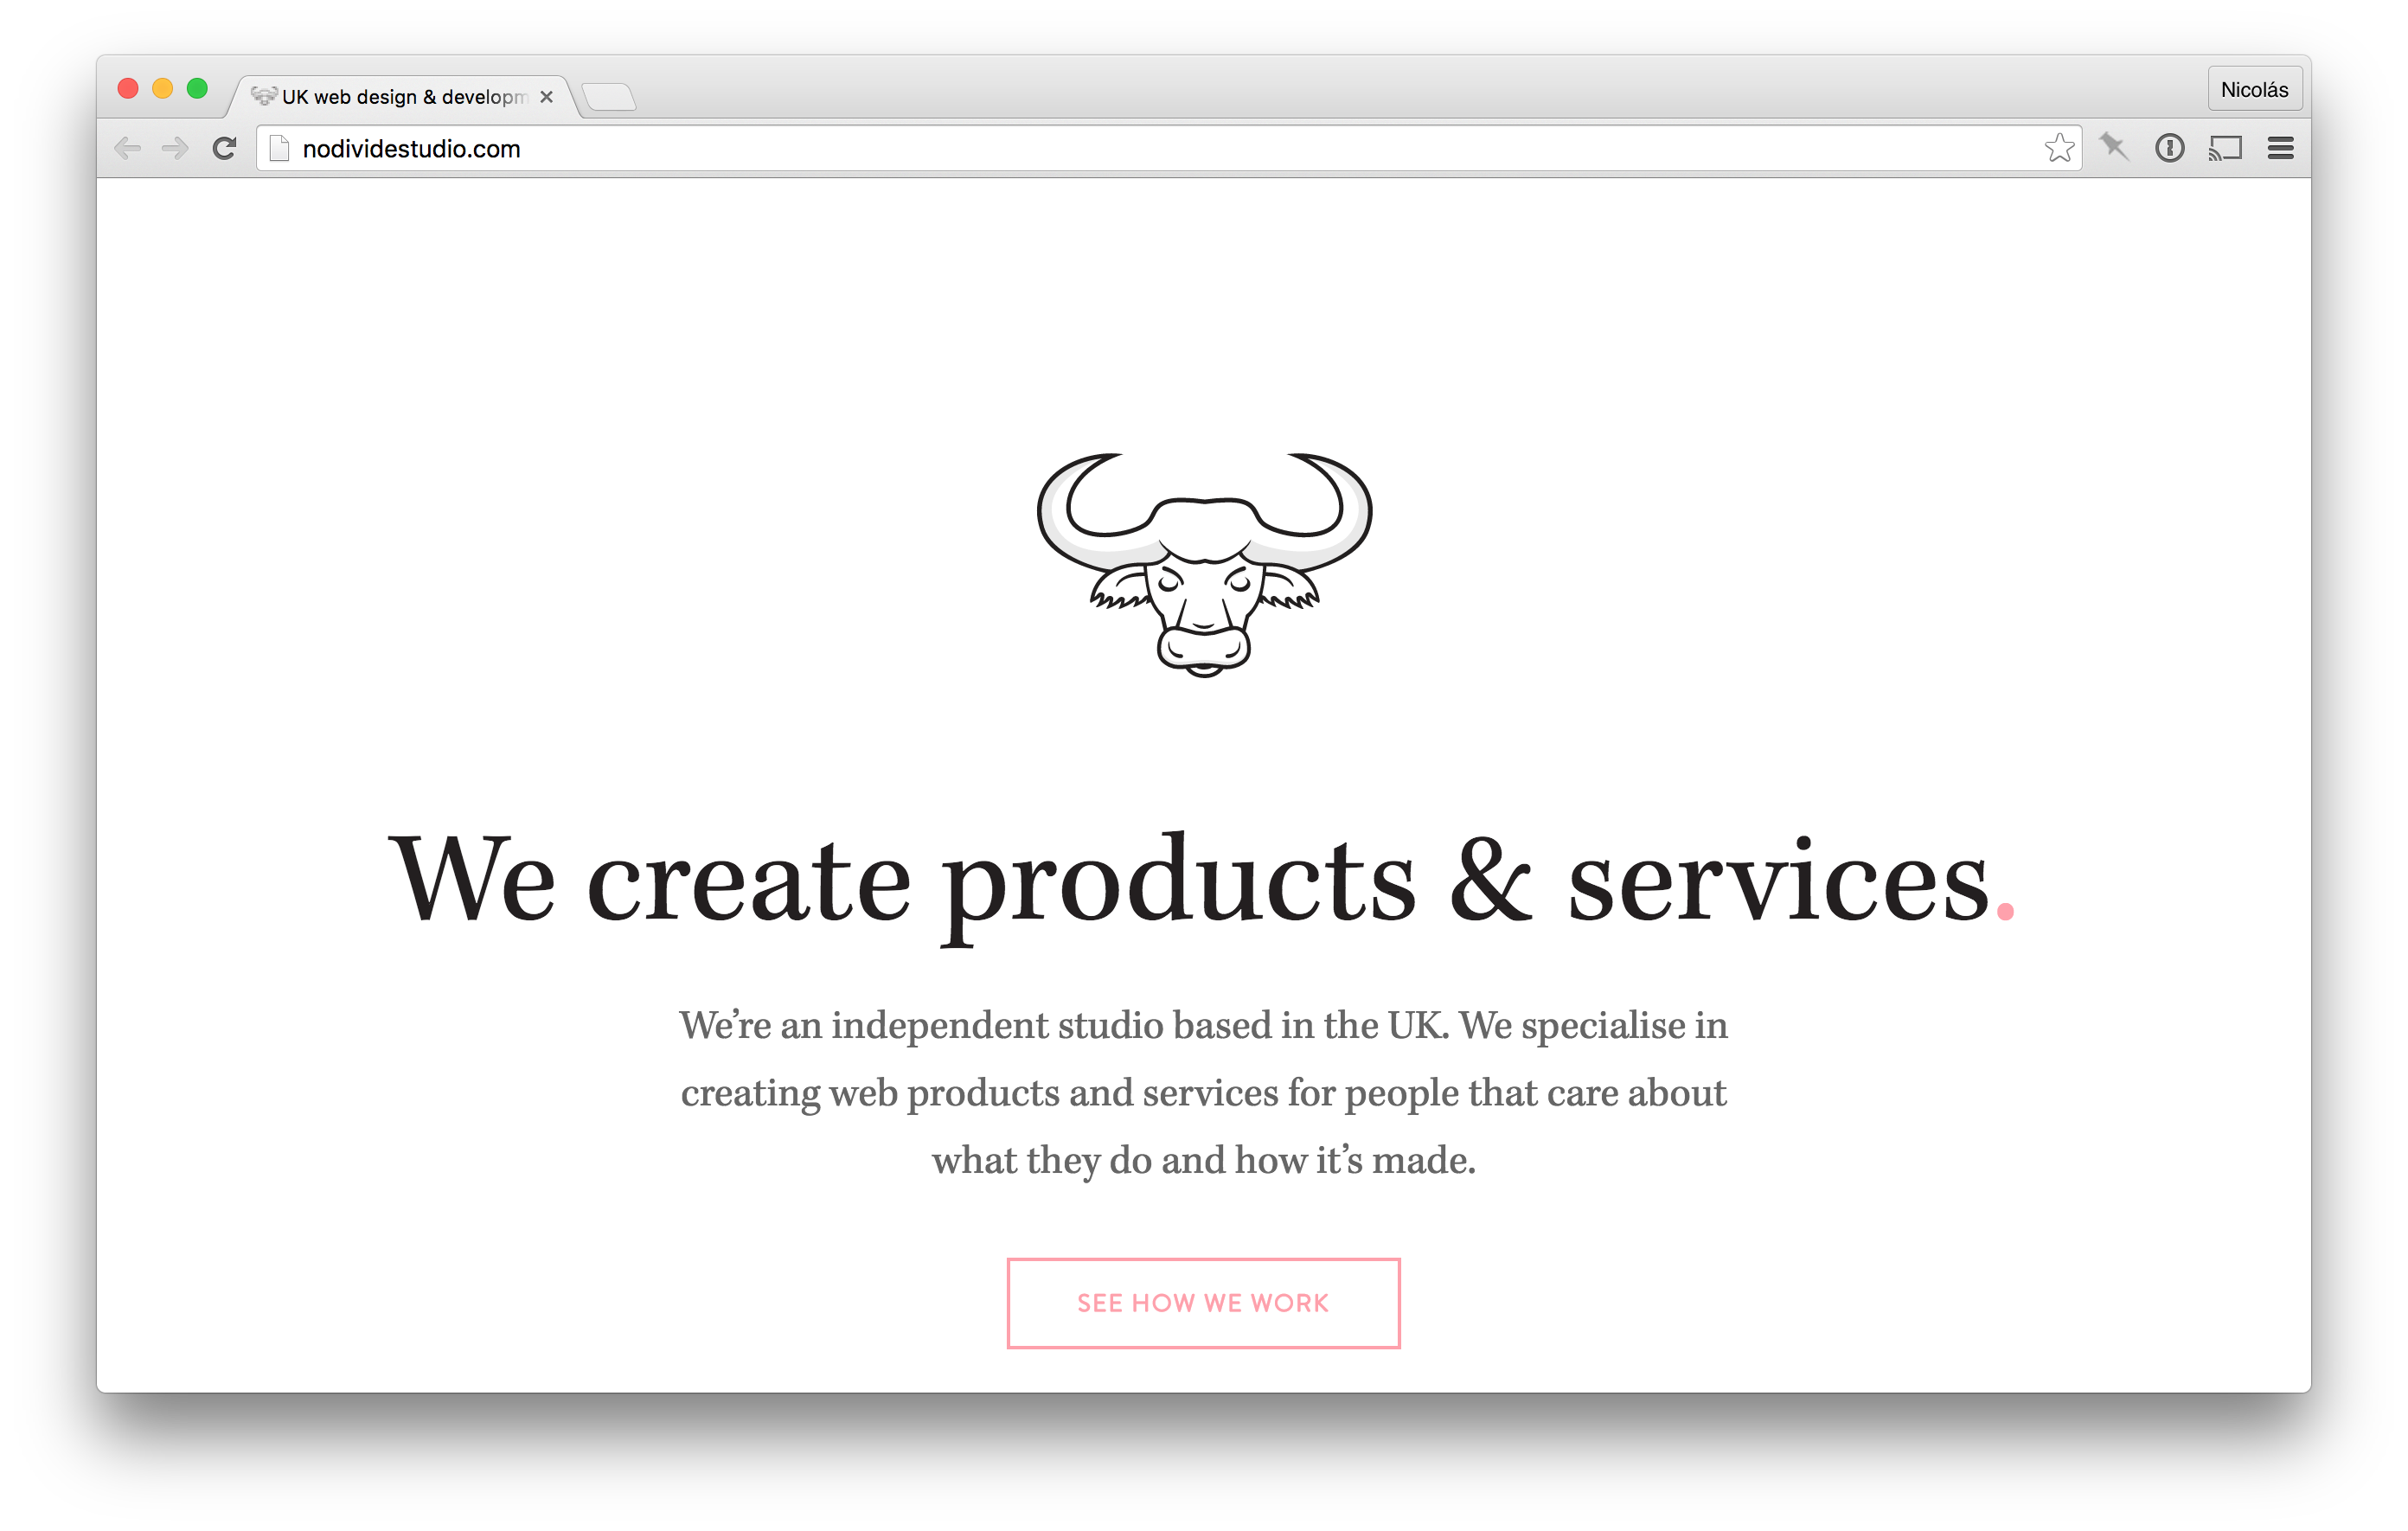This screenshot has width=2408, height=1531.
Task: Click the yellow minimize window button
Action: tap(163, 88)
